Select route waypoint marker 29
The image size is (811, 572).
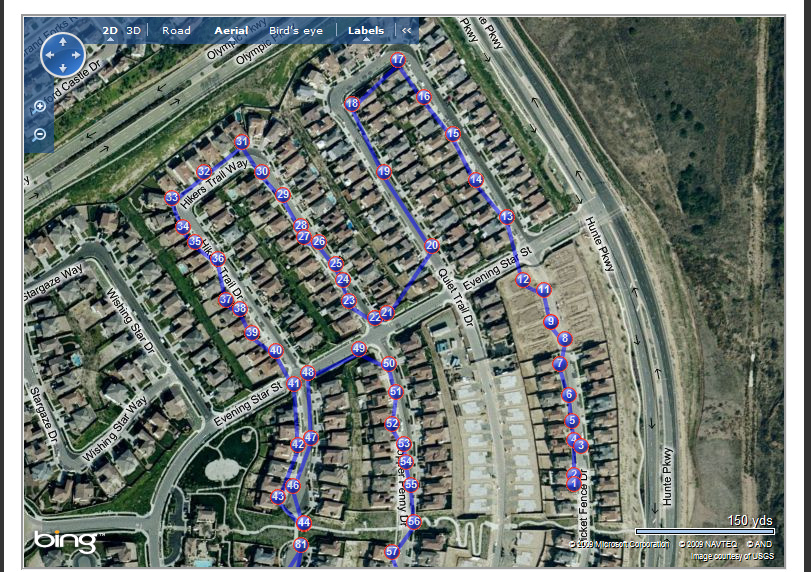click(x=283, y=195)
